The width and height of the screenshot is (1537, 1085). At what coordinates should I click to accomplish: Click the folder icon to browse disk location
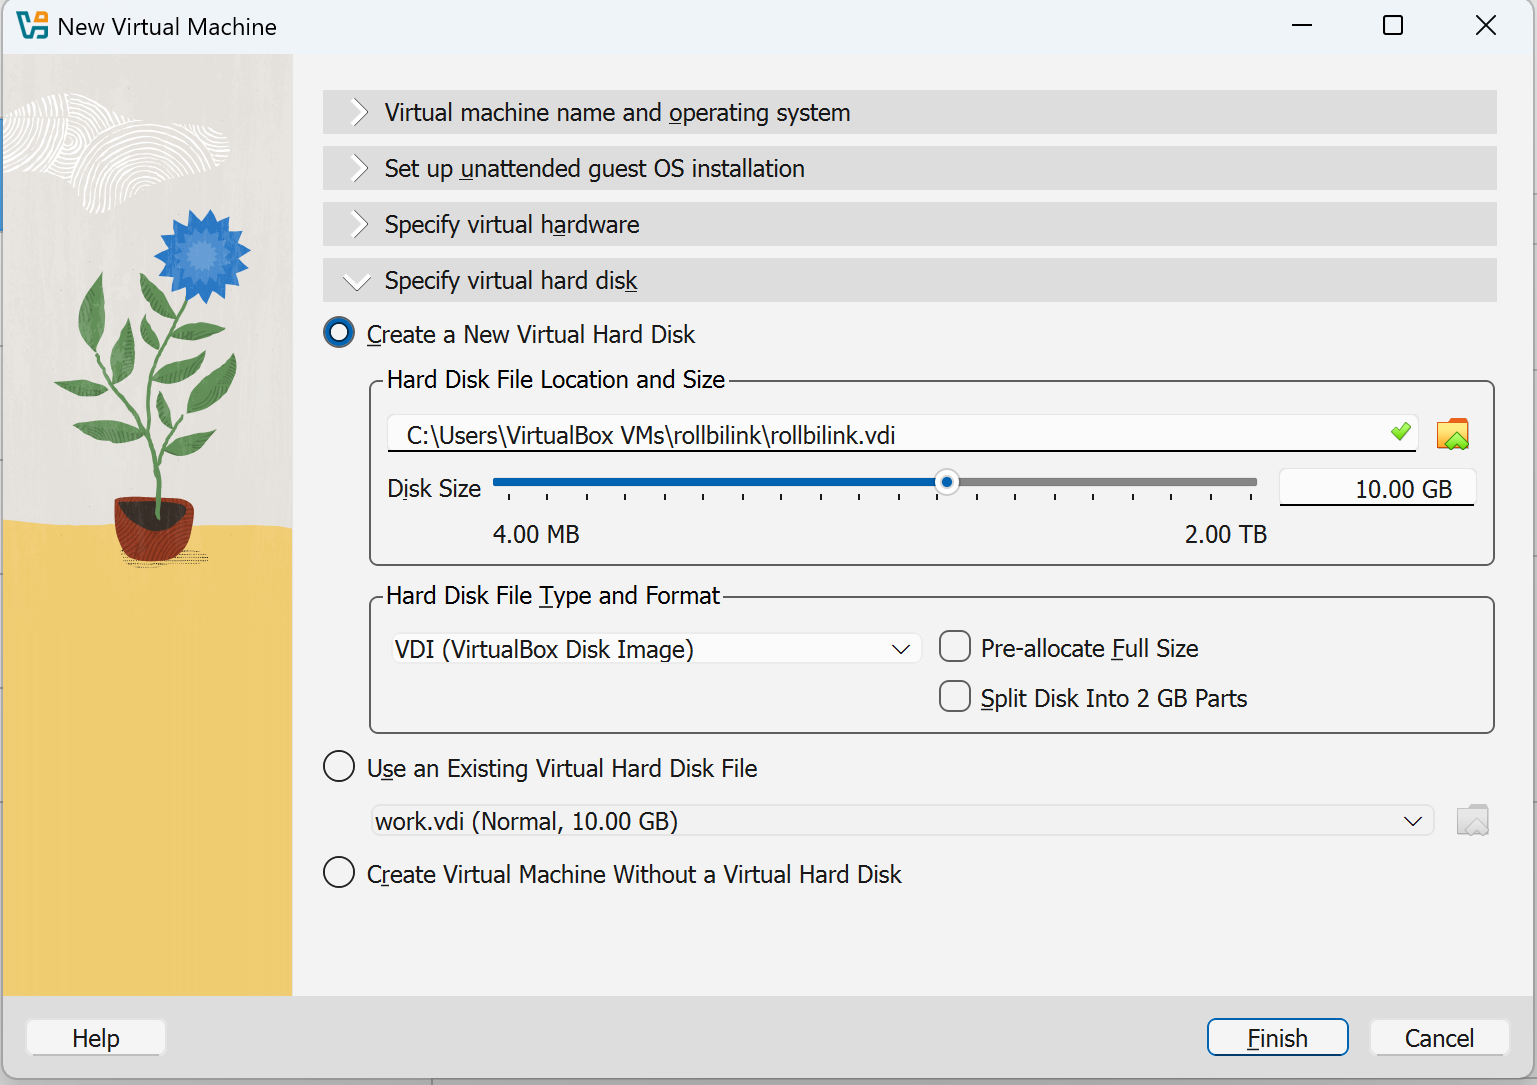pos(1452,435)
